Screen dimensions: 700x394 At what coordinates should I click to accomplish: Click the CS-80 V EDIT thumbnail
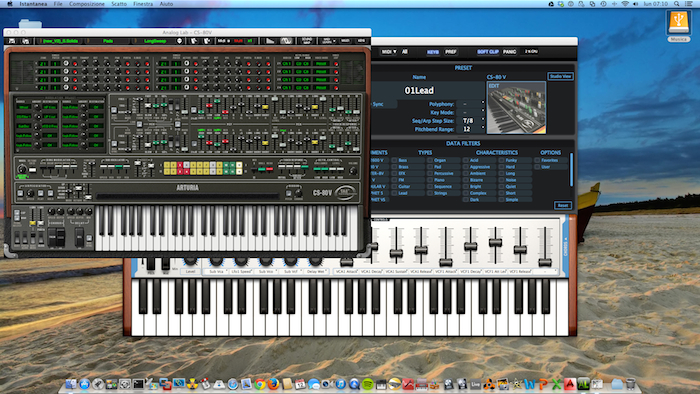pos(516,108)
